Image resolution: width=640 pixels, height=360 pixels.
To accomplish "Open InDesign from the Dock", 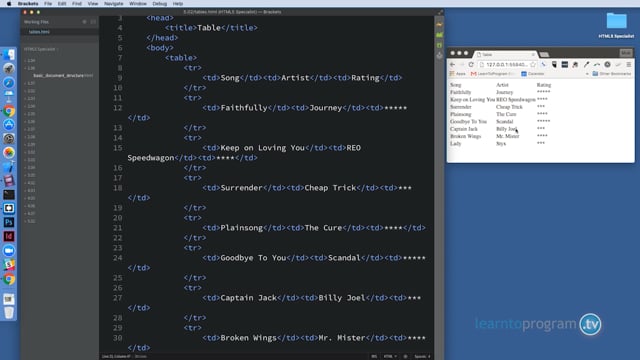I will pyautogui.click(x=9, y=236).
